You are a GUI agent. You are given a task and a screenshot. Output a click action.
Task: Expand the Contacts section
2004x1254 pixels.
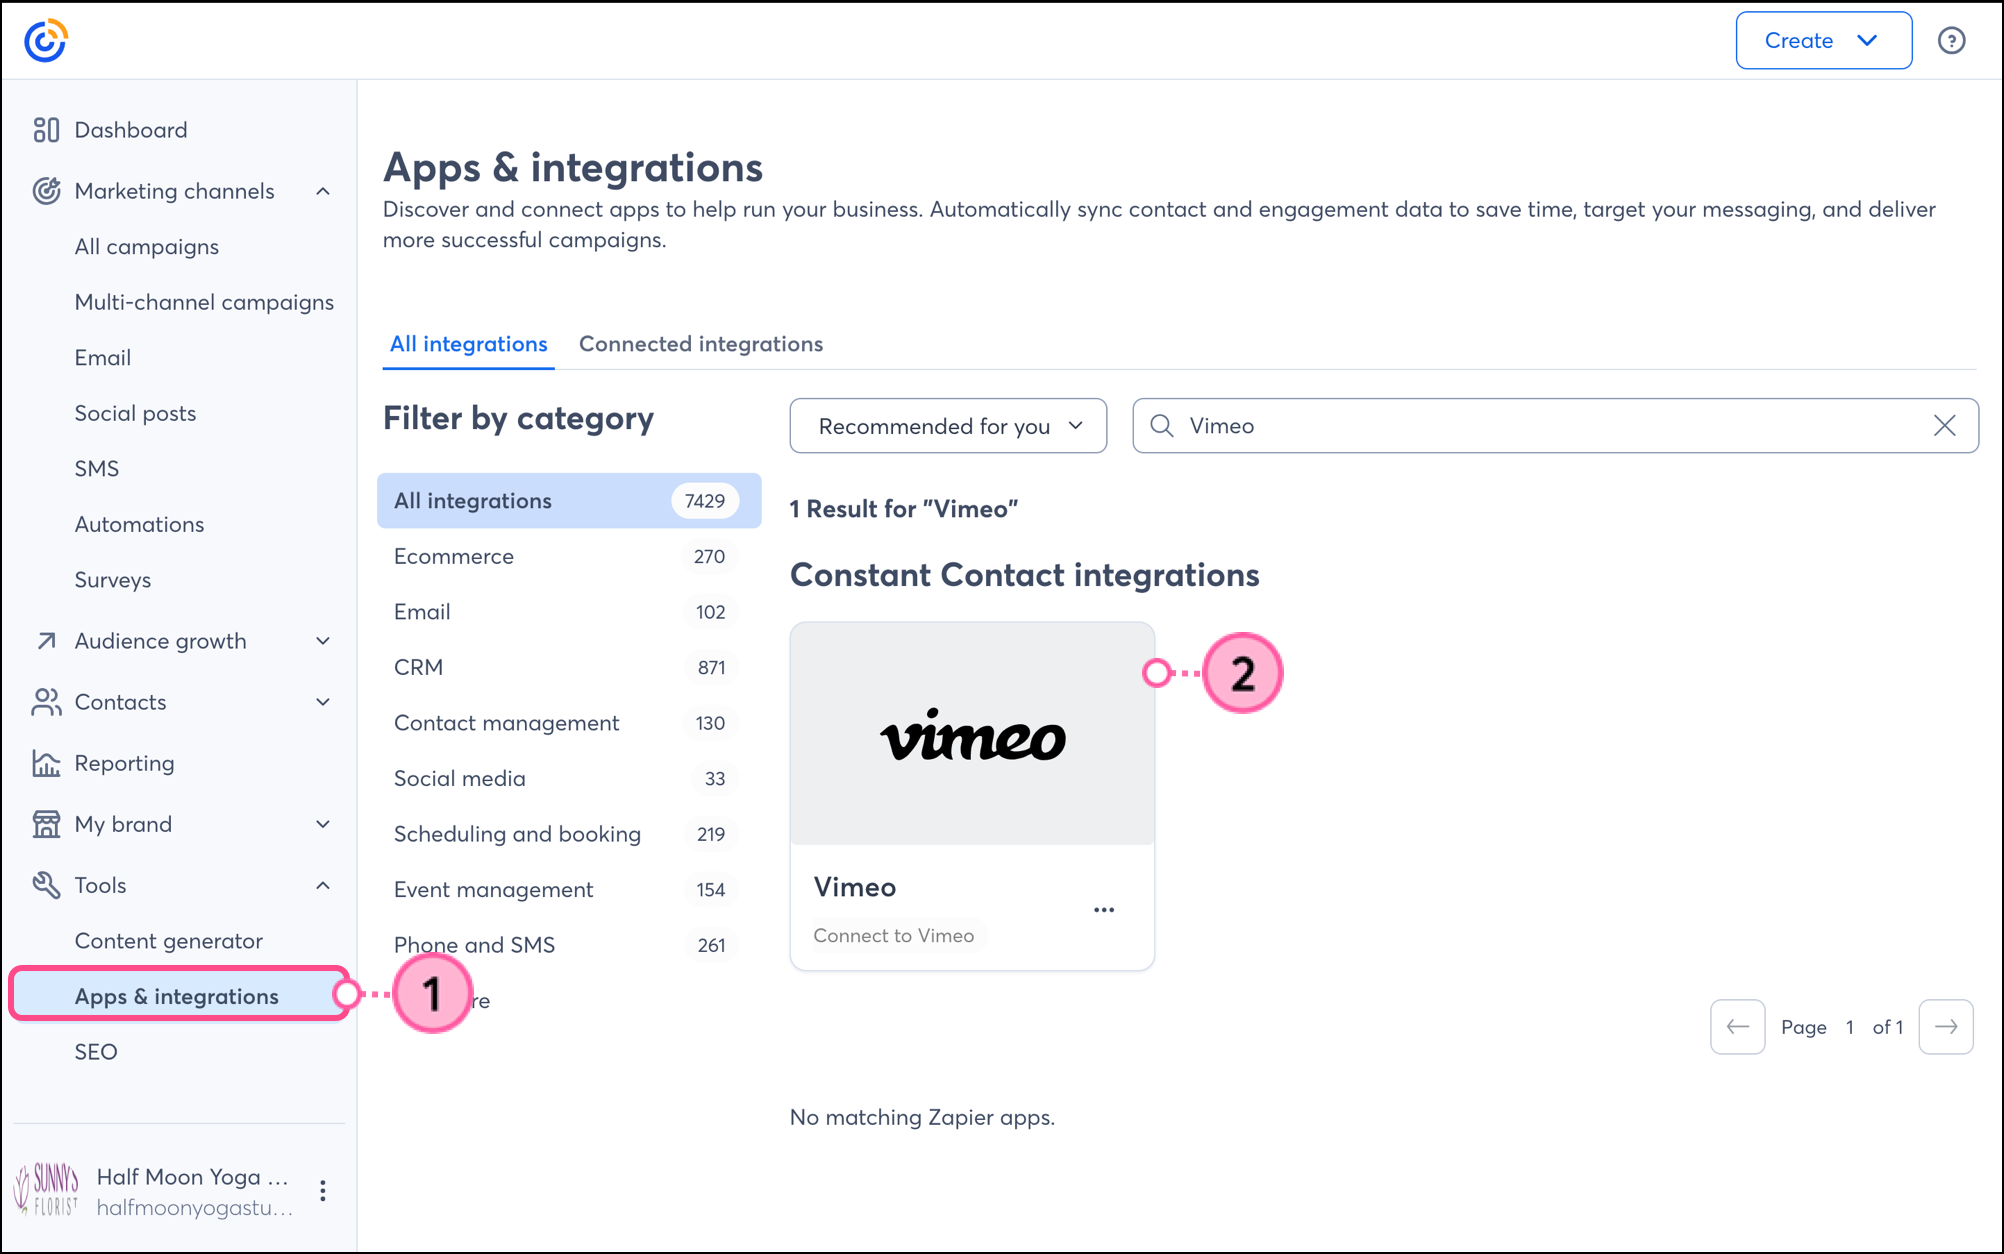[x=323, y=702]
